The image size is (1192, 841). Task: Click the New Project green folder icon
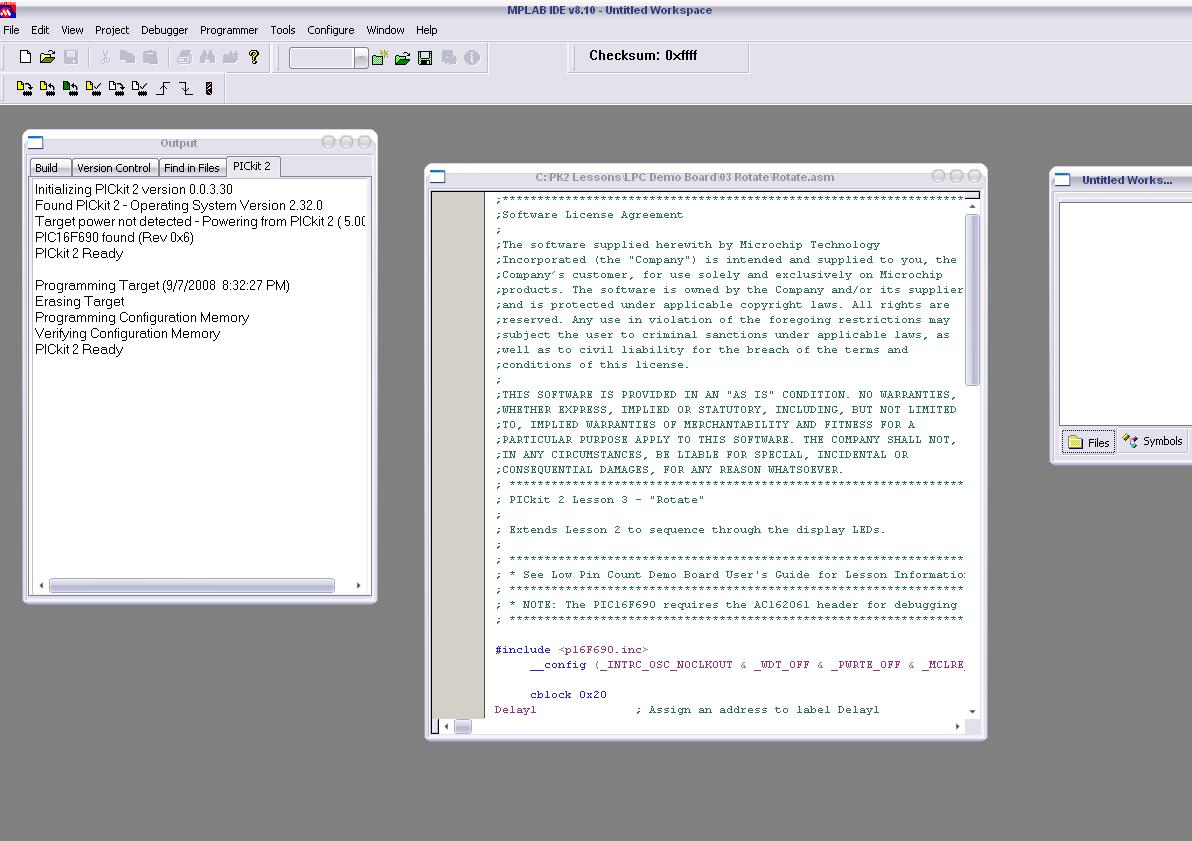point(380,57)
